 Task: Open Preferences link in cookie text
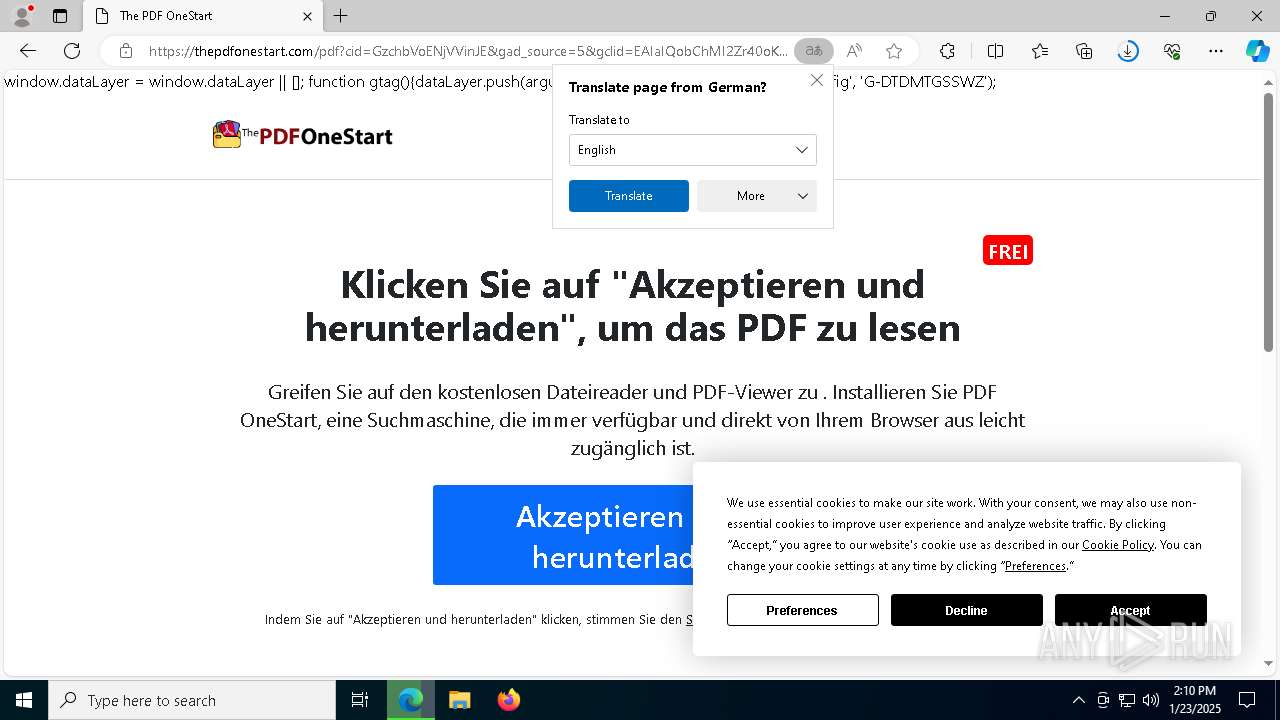(x=1035, y=566)
